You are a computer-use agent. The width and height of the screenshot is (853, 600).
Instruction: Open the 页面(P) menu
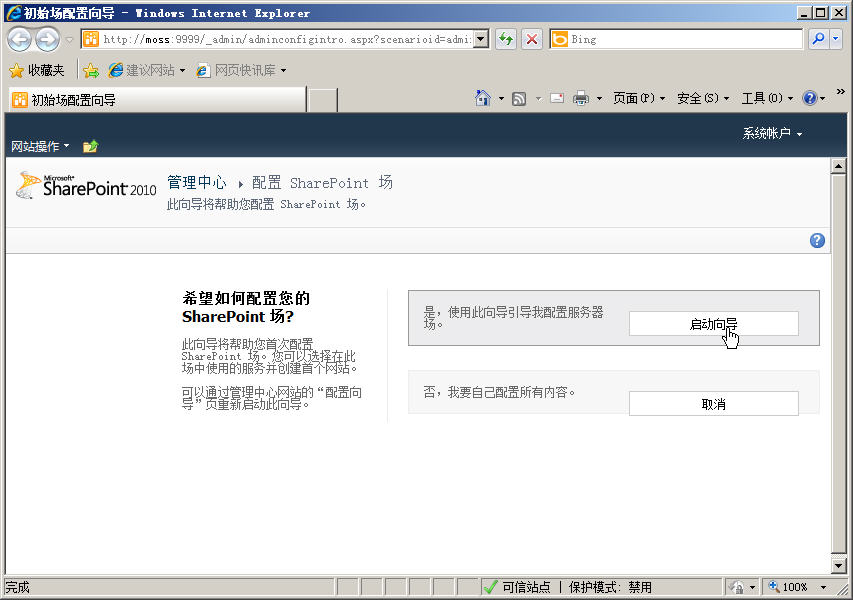click(639, 98)
